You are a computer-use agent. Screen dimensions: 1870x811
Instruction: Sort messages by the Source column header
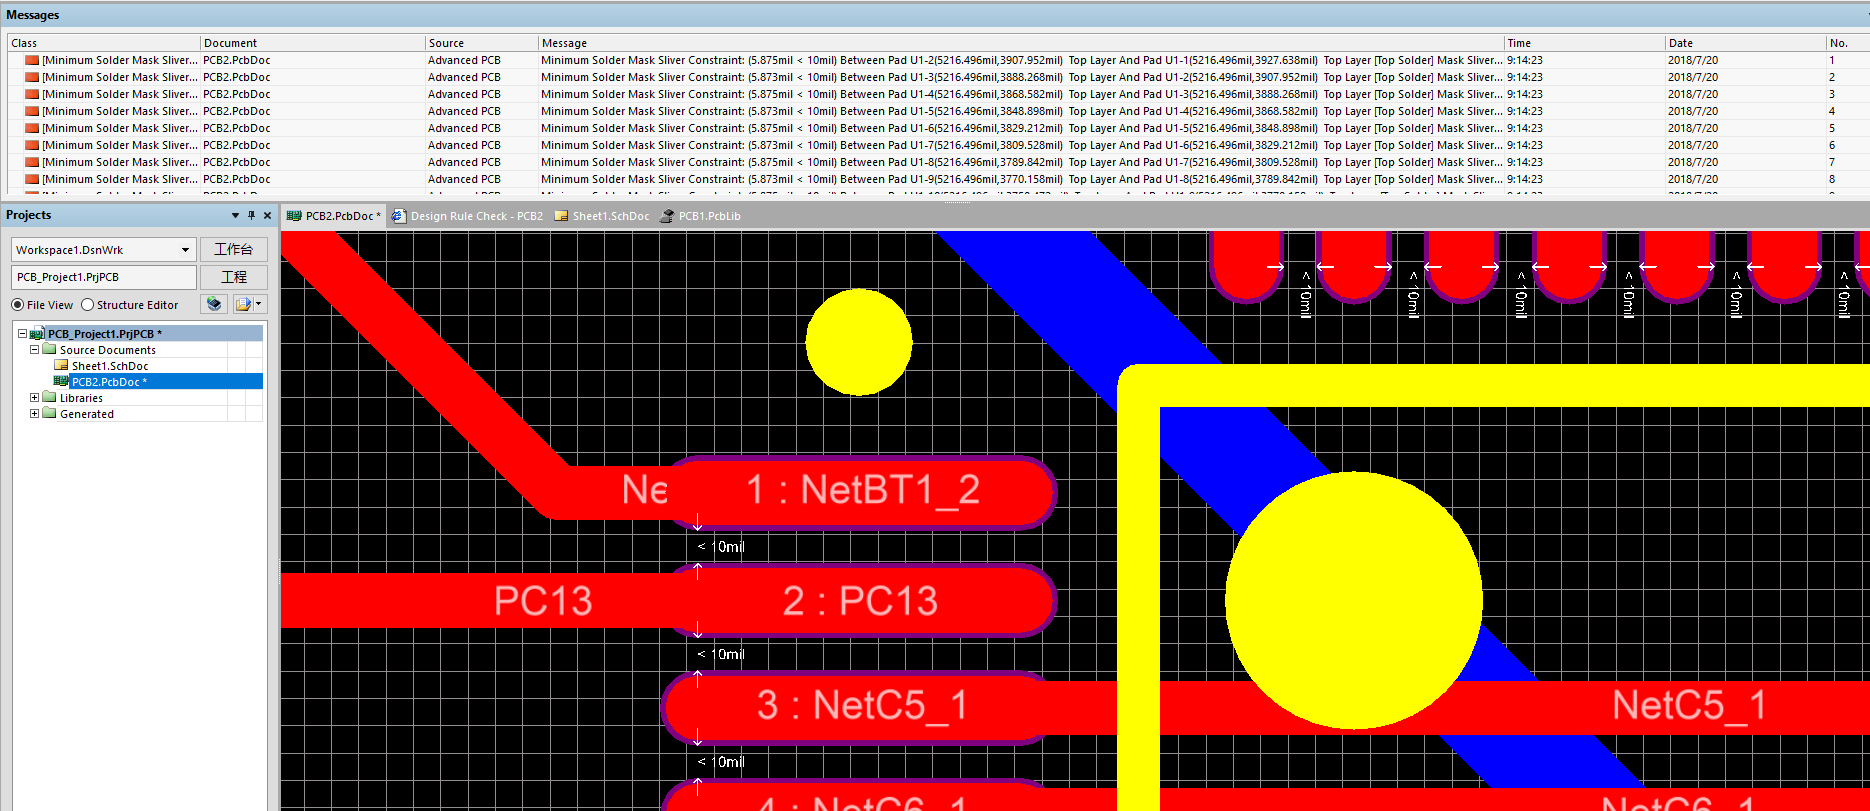coord(482,43)
